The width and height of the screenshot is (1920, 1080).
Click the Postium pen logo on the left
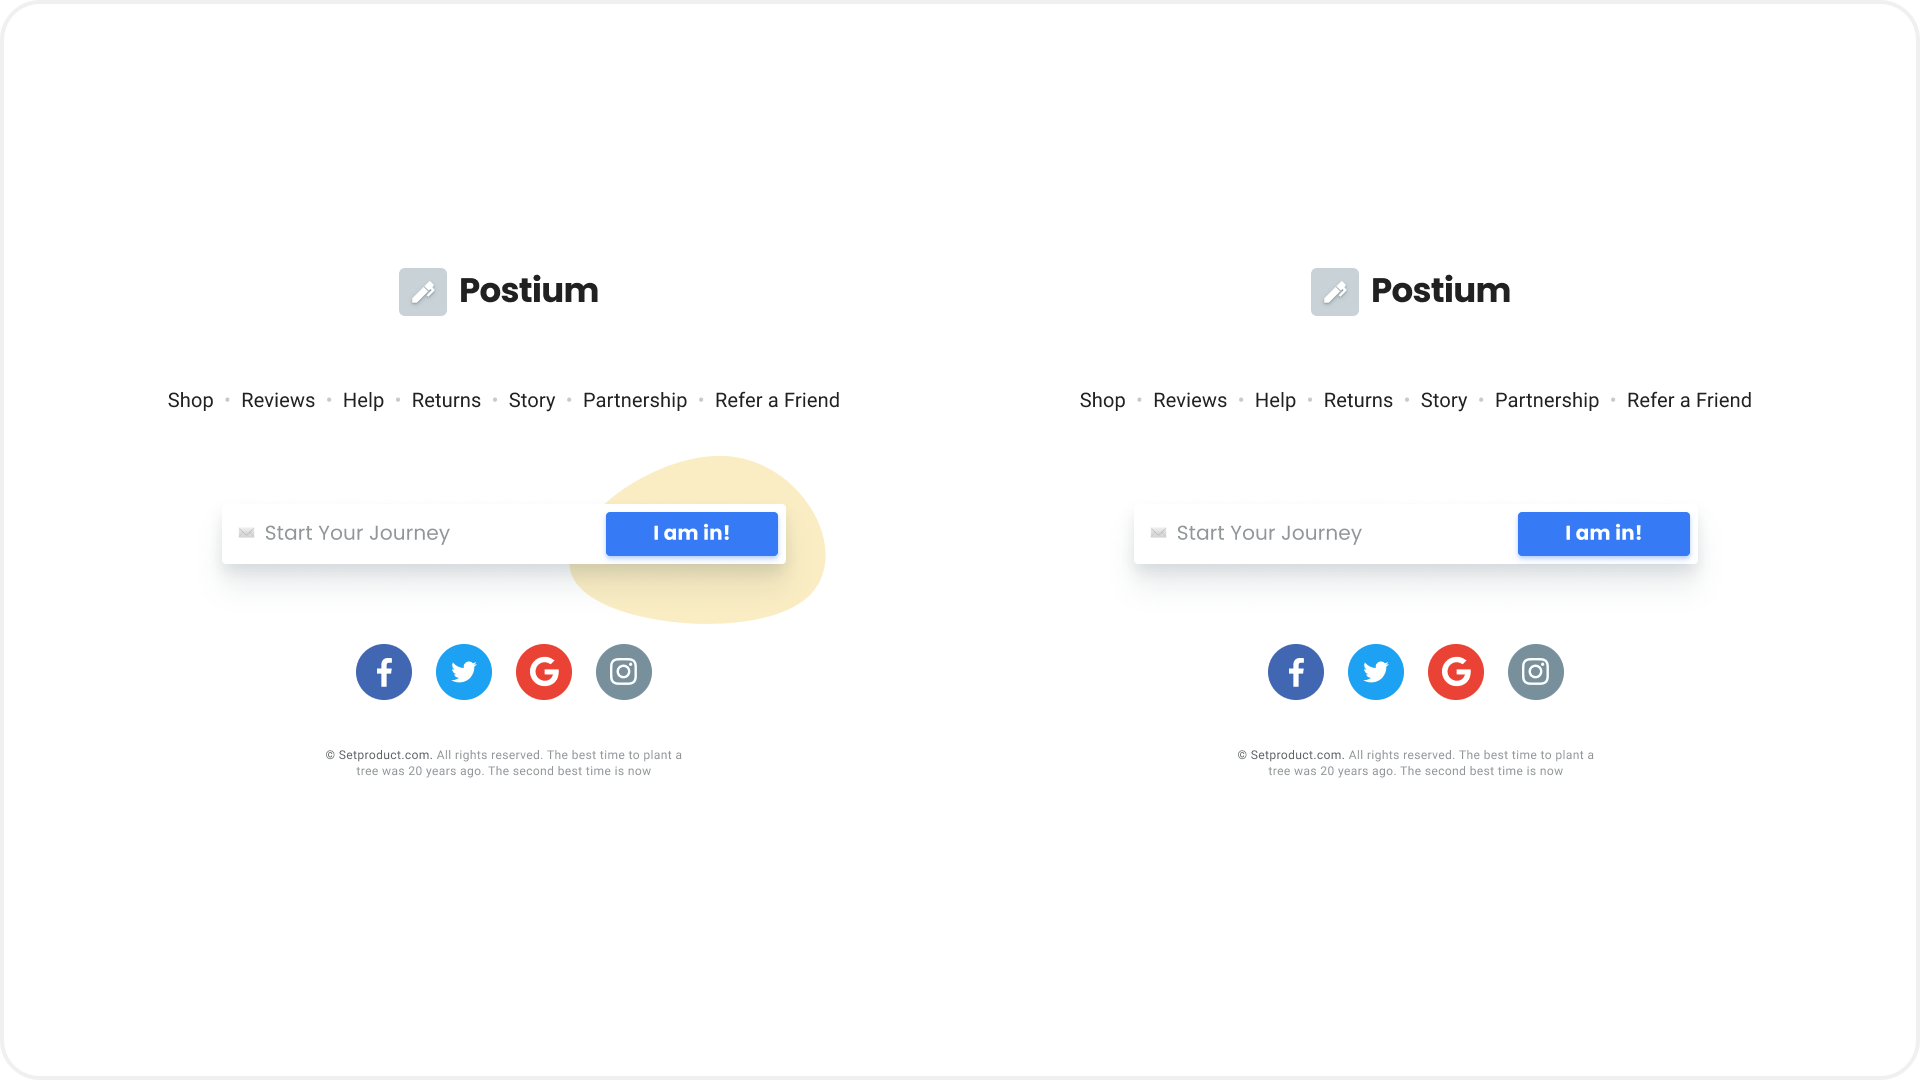coord(422,290)
